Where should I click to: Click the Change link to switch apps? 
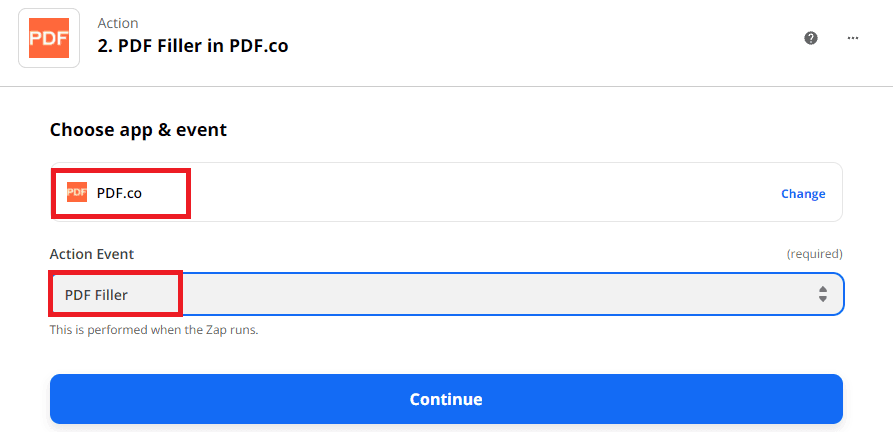click(803, 194)
